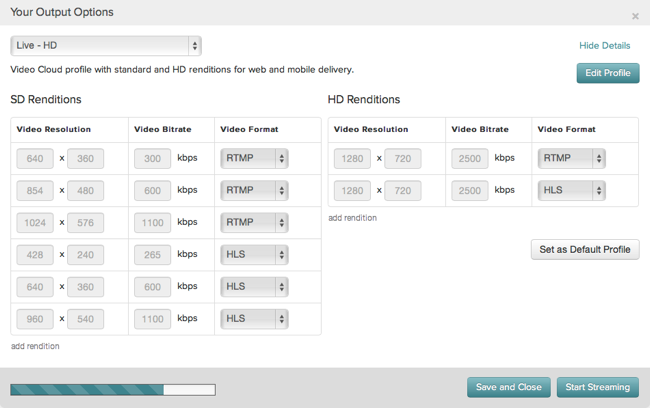Close the Output Options dialog
The width and height of the screenshot is (650, 408).
point(635,16)
